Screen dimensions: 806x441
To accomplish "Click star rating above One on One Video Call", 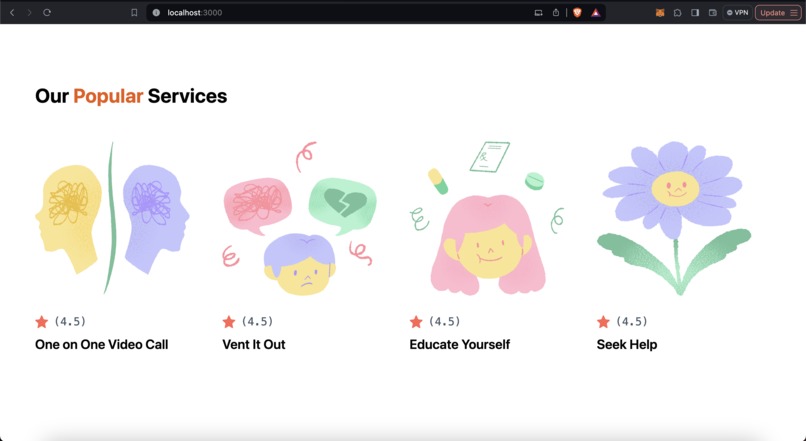I will [x=42, y=322].
